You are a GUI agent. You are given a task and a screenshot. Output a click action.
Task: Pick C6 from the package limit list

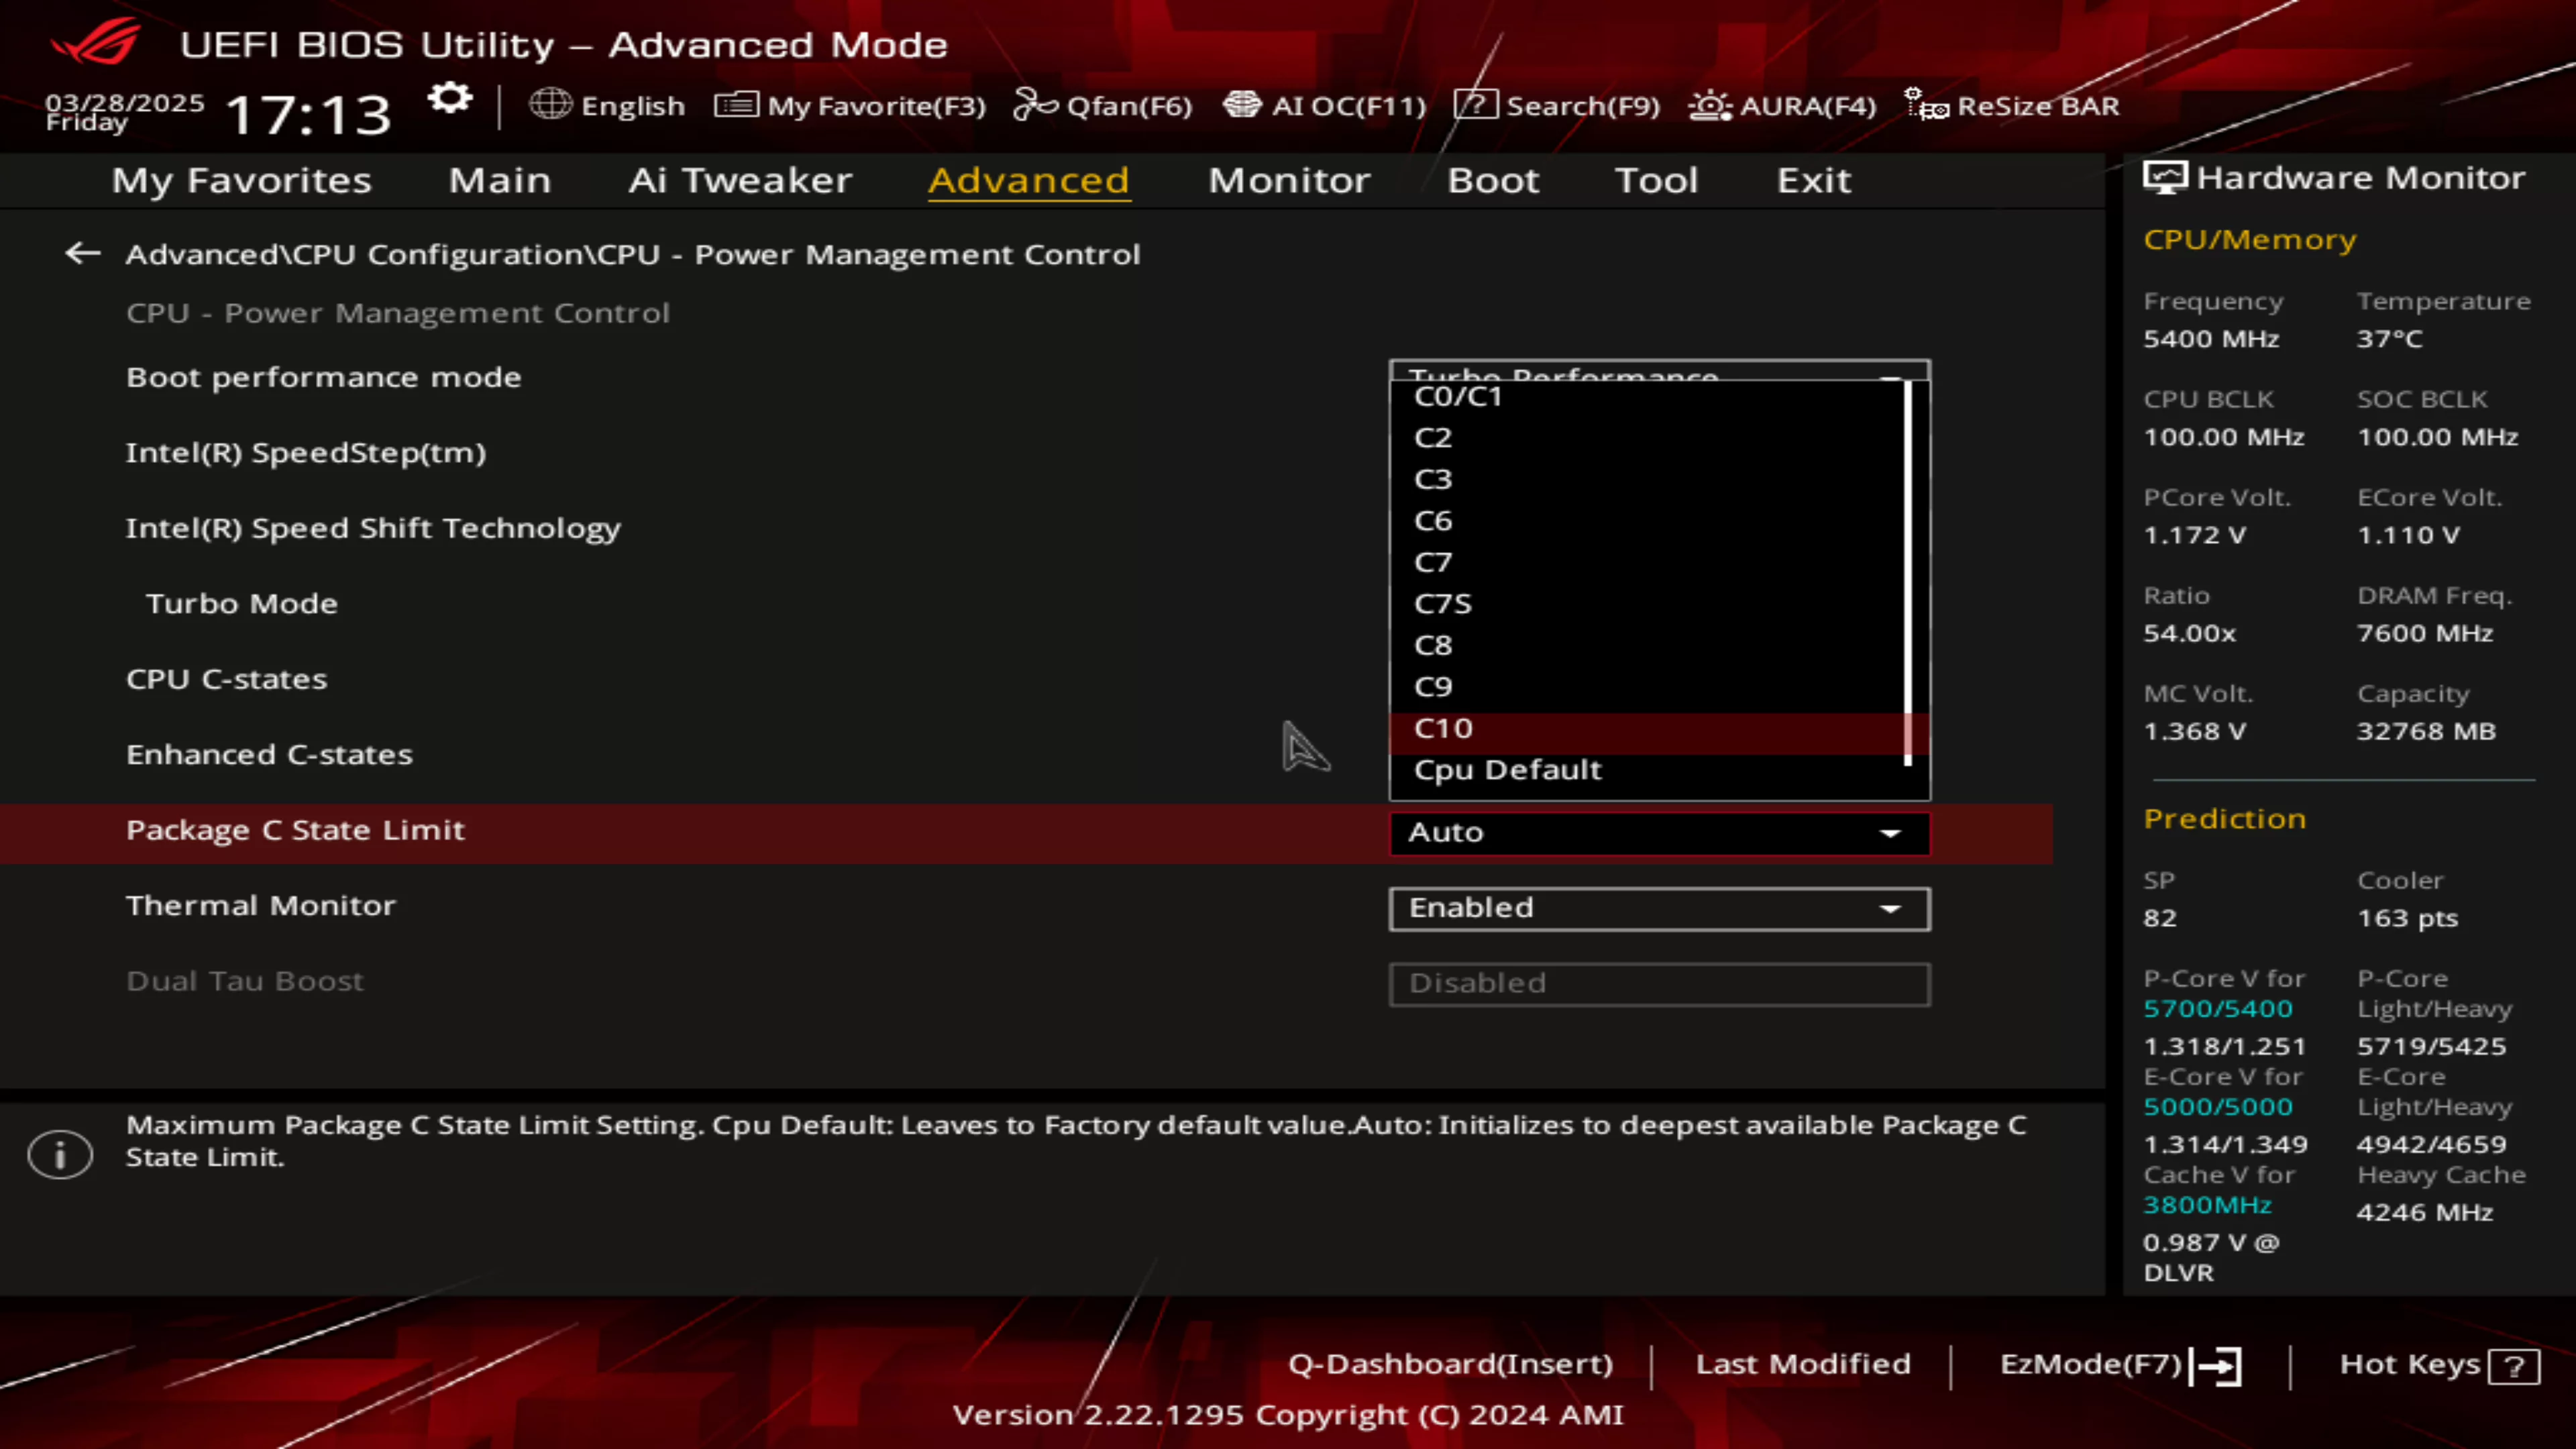[x=1648, y=521]
